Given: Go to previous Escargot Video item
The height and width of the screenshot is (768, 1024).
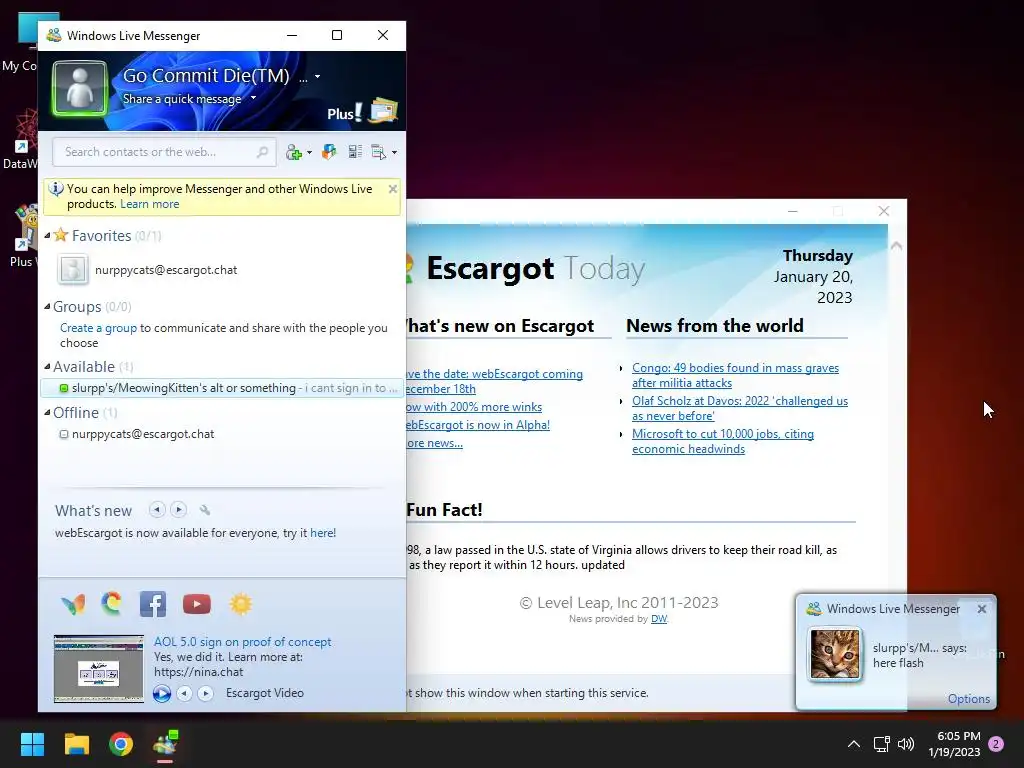Looking at the screenshot, I should click(185, 694).
